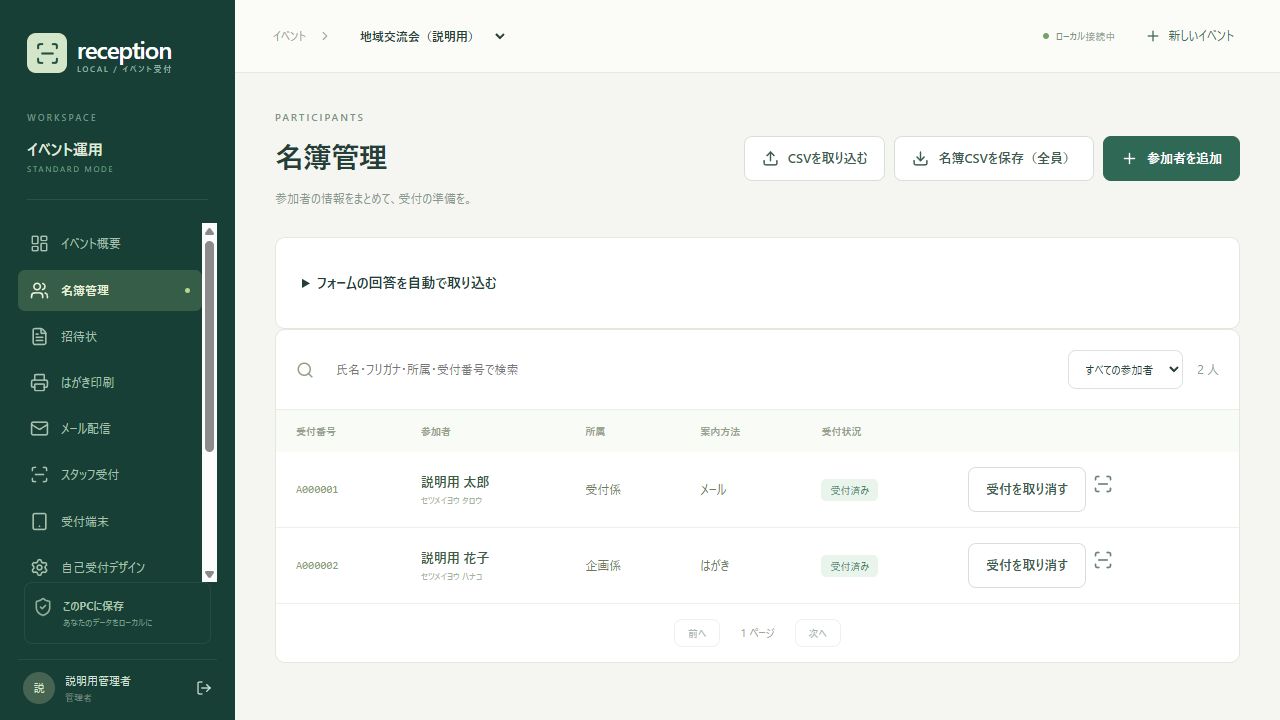Click 新しいイベント button
This screenshot has height=720, width=1280.
(x=1190, y=36)
